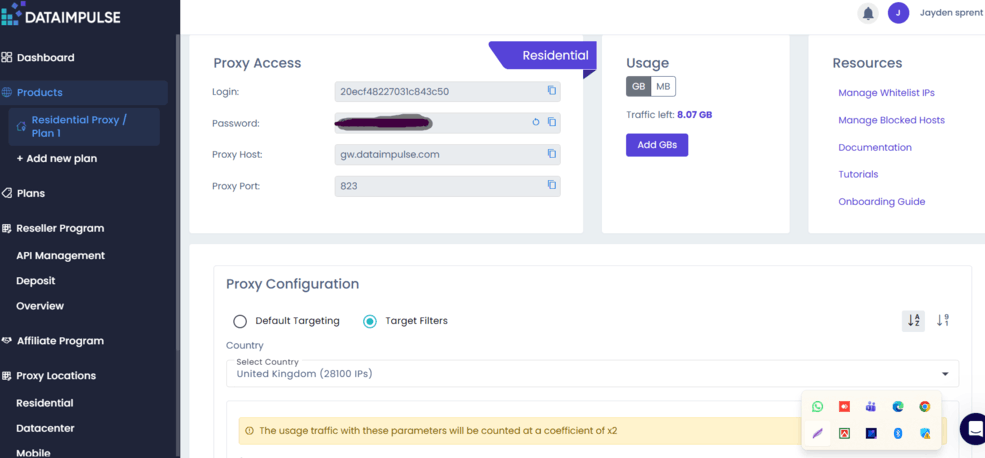985x458 pixels.
Task: Open the notifications bell
Action: pos(868,13)
